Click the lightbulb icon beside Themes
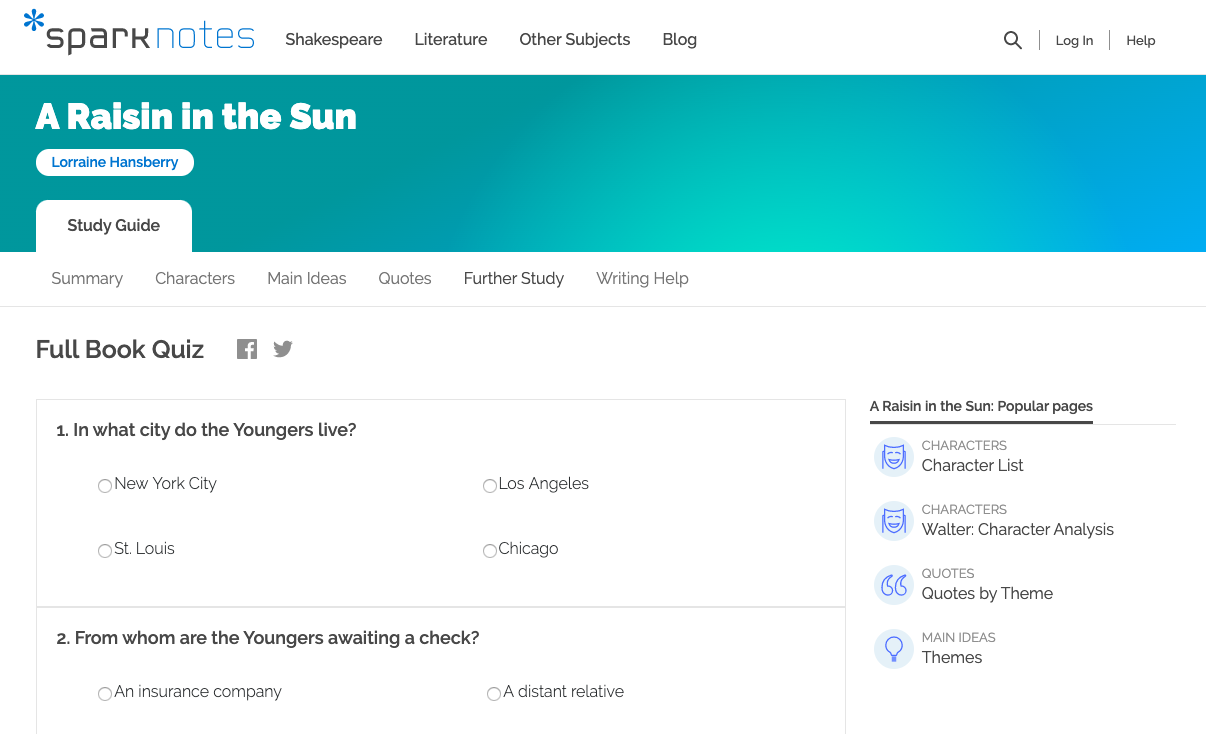The width and height of the screenshot is (1206, 734). coord(893,649)
